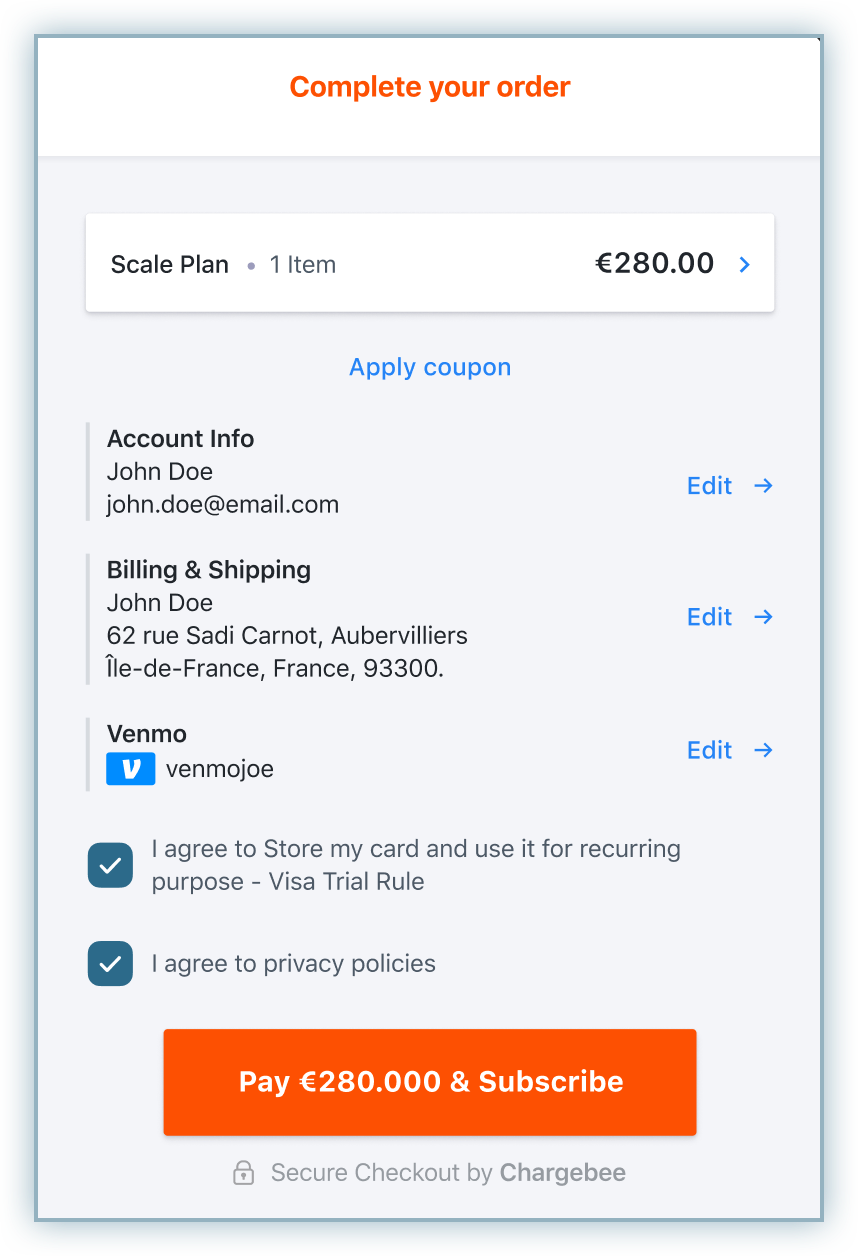Select the john.doe@email.com address text
Viewport: 858px width, 1256px height.
coord(223,505)
